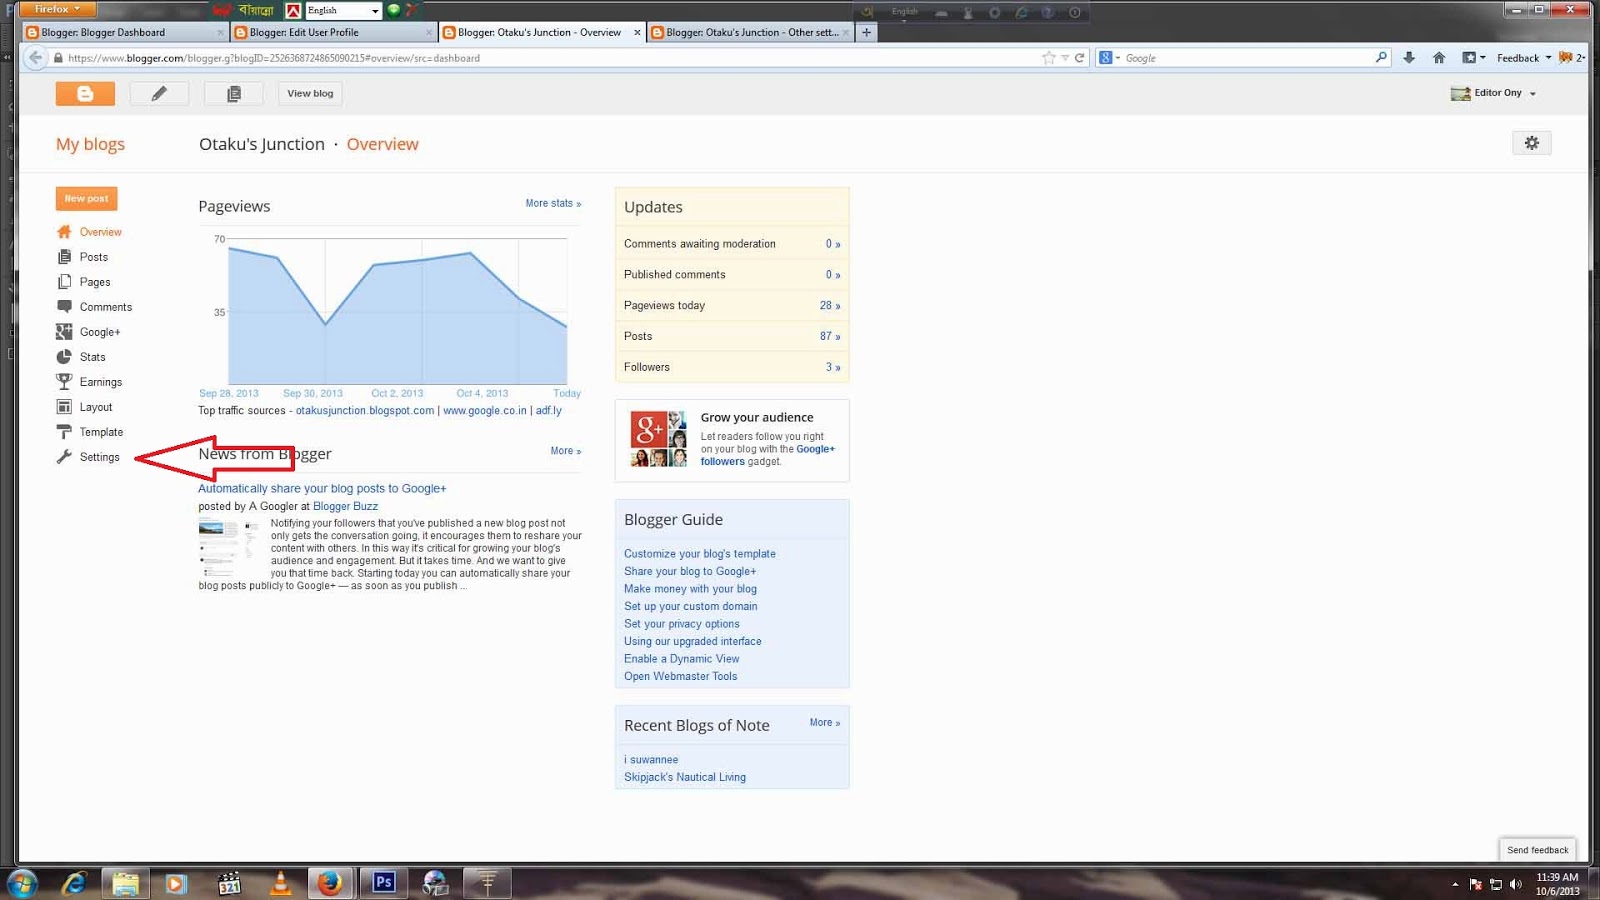The width and height of the screenshot is (1600, 900).
Task: Click the orange New post button
Action: coord(86,198)
